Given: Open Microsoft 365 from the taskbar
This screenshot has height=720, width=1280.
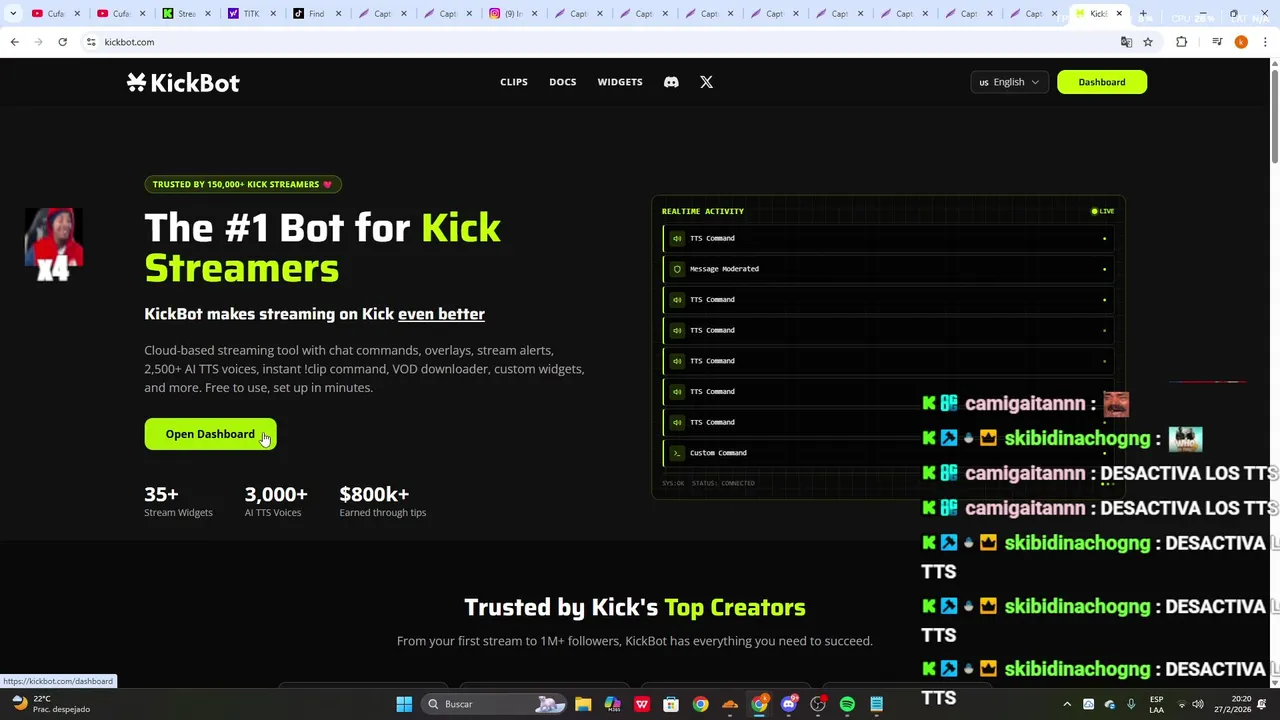Looking at the screenshot, I should click(x=612, y=704).
